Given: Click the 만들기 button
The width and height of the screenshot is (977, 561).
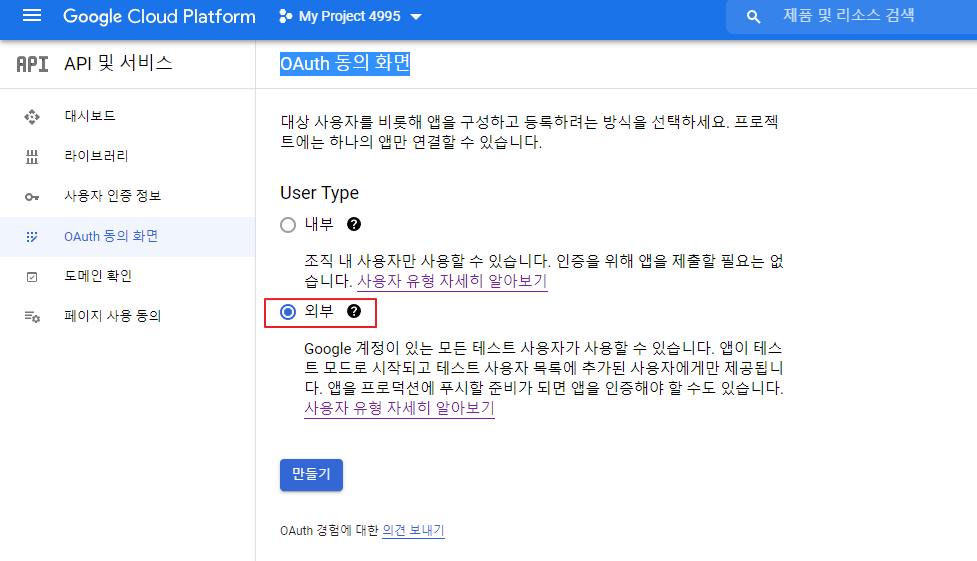Looking at the screenshot, I should 311,475.
